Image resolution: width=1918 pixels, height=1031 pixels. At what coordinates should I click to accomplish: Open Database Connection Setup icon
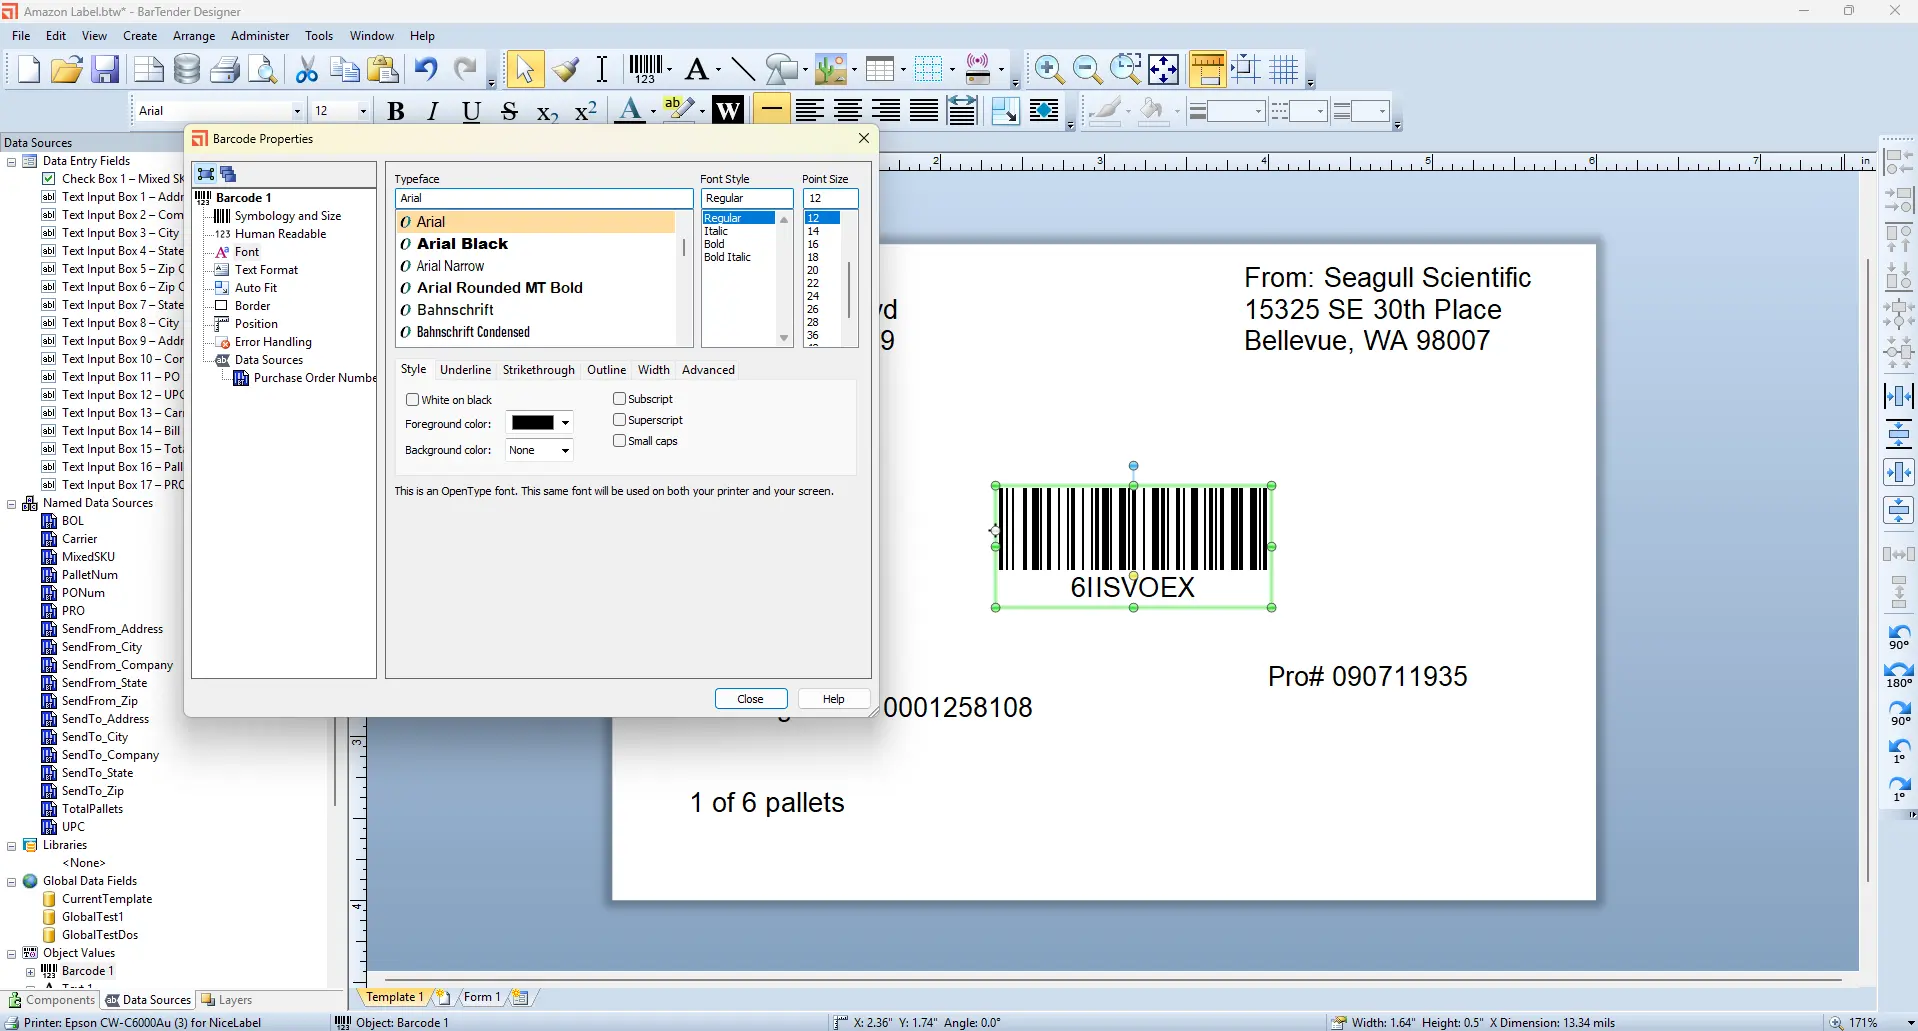click(187, 69)
